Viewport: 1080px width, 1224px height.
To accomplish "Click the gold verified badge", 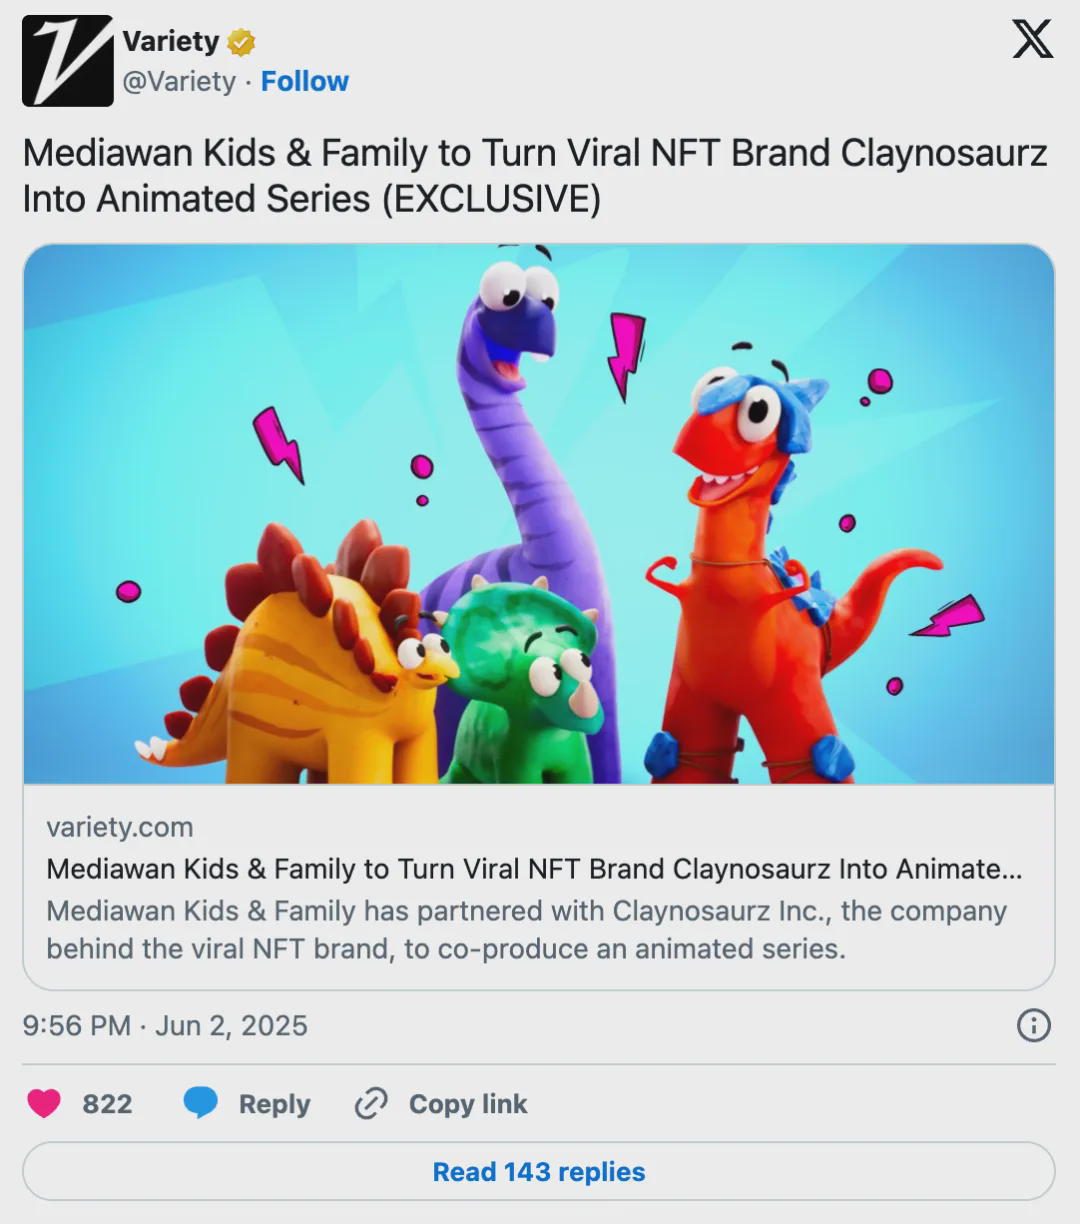I will click(241, 42).
